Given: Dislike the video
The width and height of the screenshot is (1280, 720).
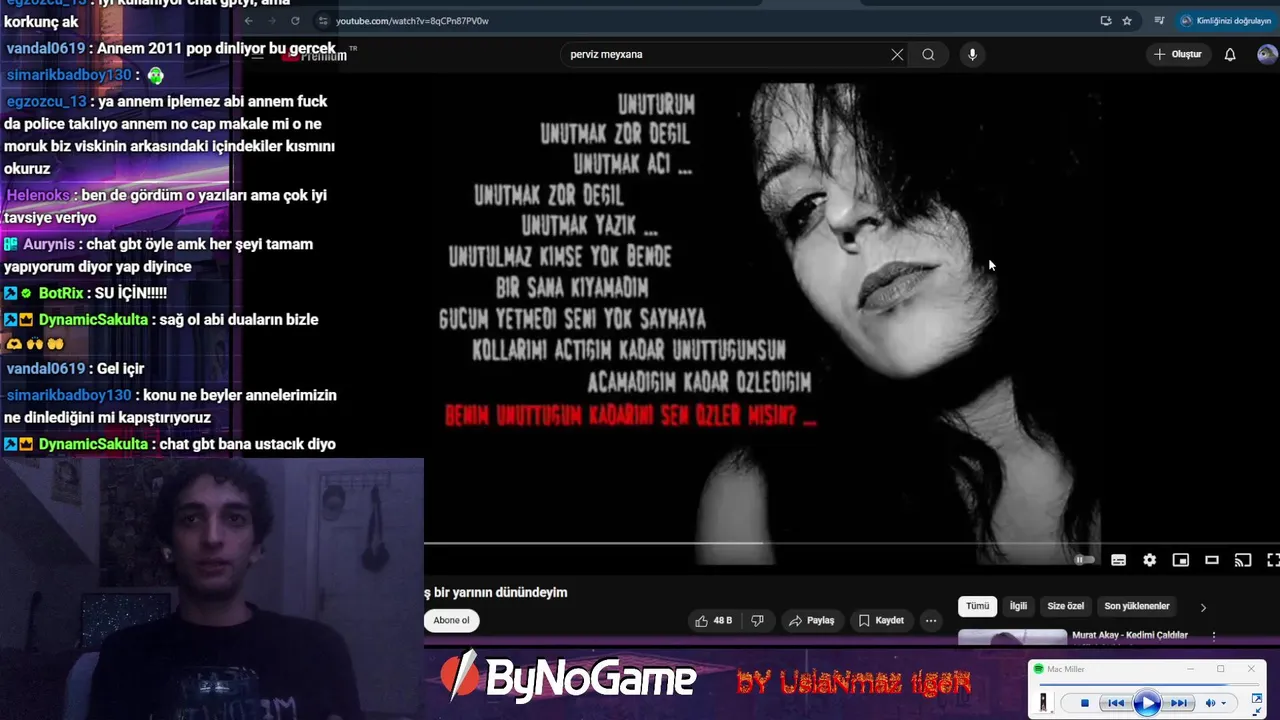Looking at the screenshot, I should 757,621.
